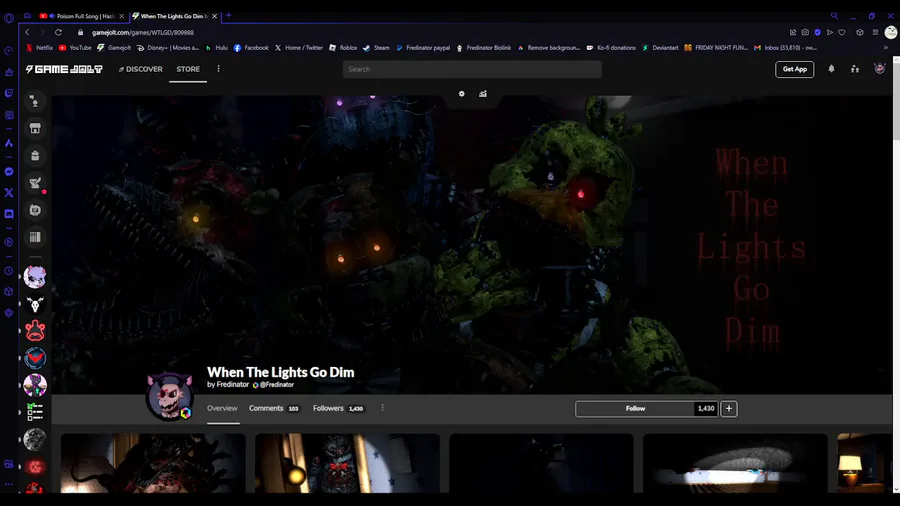Open the Game Jolt notifications bell
Image resolution: width=900 pixels, height=506 pixels.
click(831, 69)
